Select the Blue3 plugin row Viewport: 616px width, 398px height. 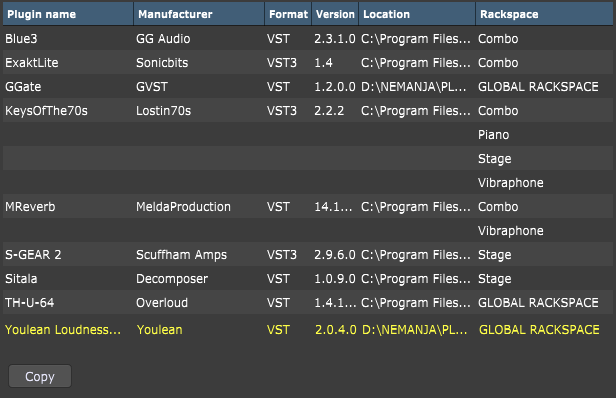point(308,39)
